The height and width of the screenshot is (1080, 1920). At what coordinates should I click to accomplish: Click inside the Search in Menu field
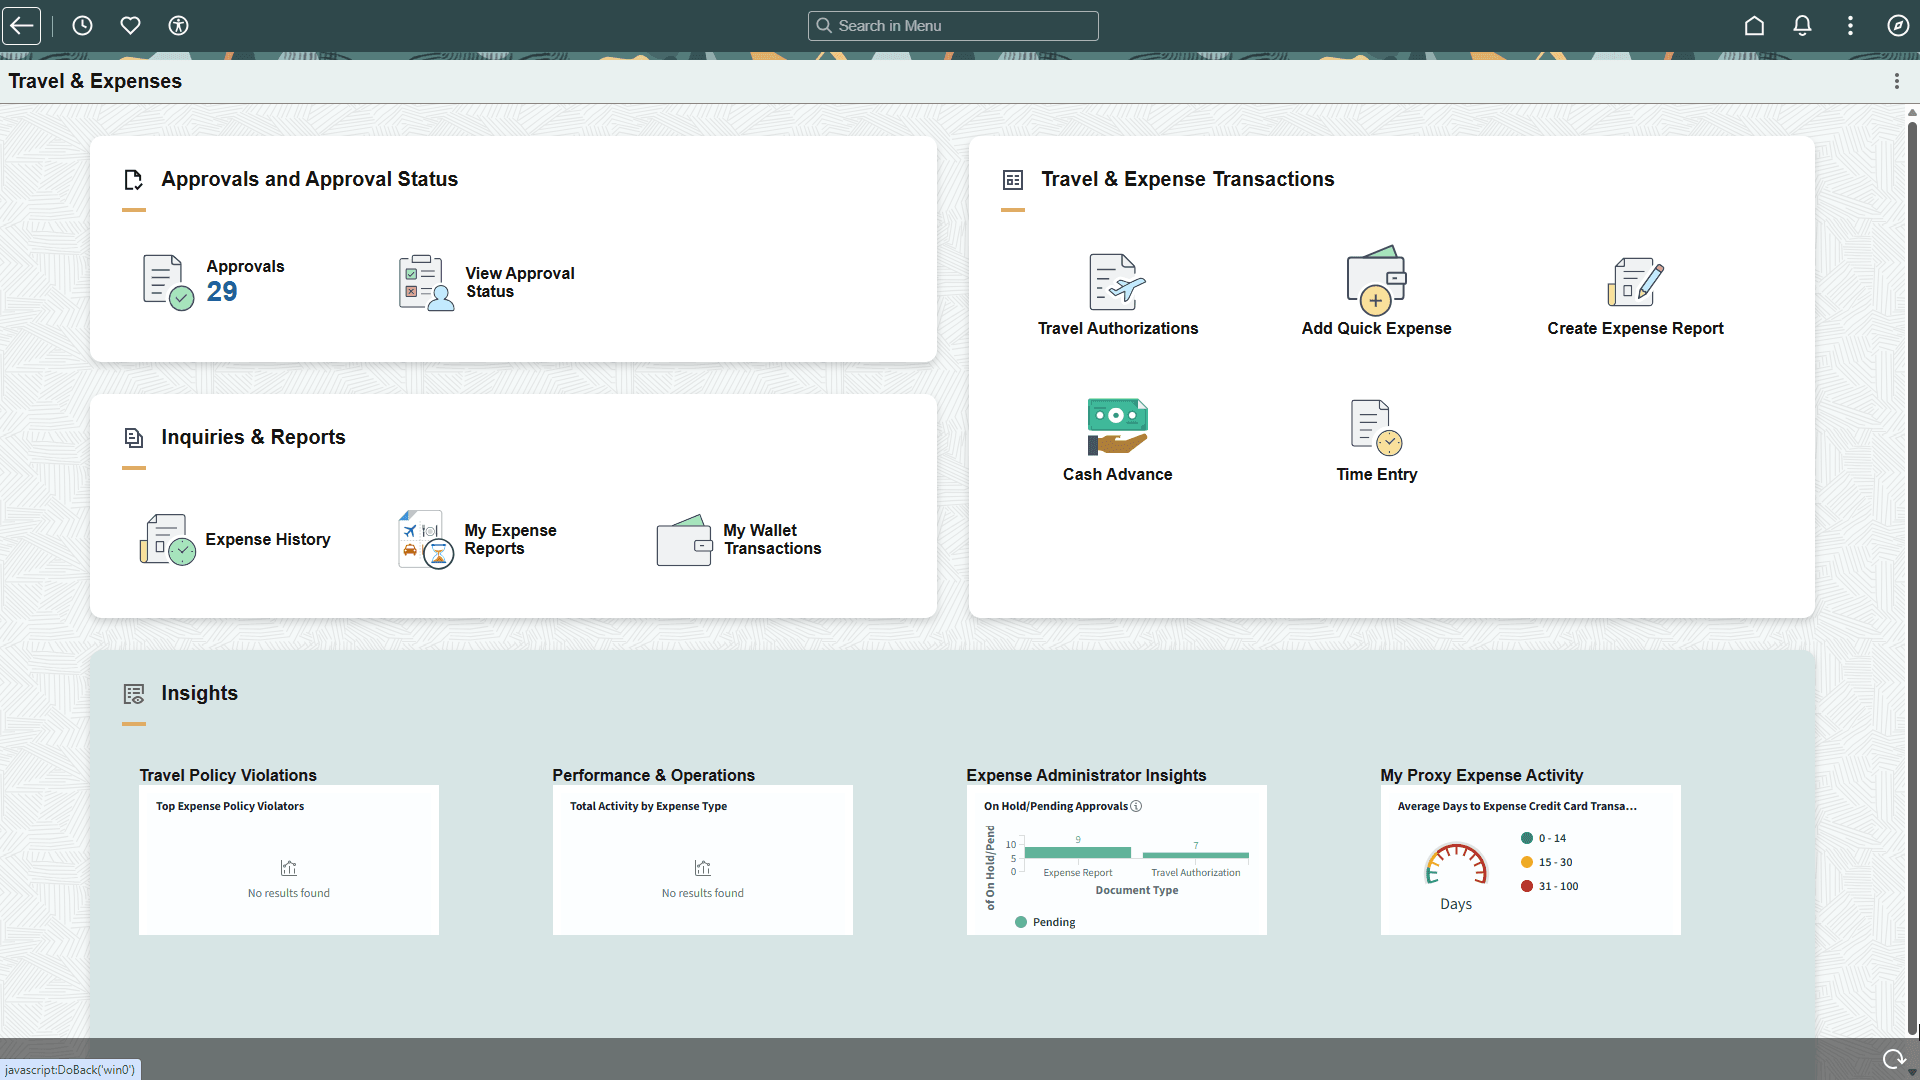pos(953,25)
